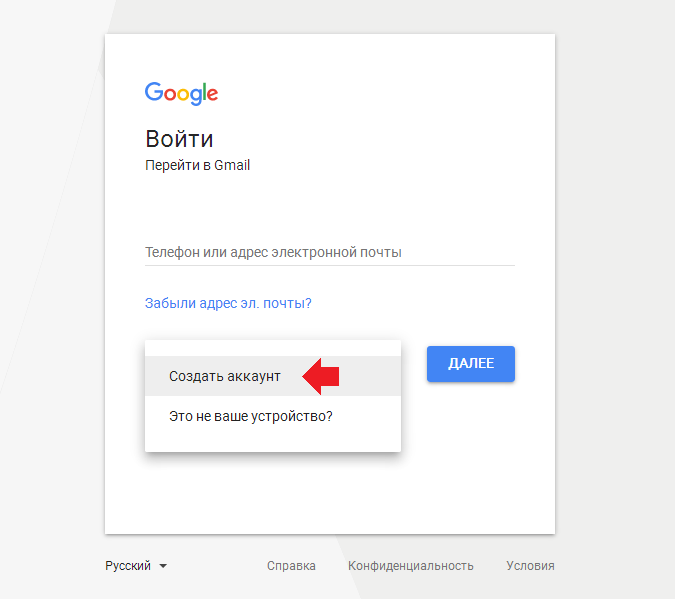
Task: Click empty white space at the card's bottom
Action: click(330, 500)
